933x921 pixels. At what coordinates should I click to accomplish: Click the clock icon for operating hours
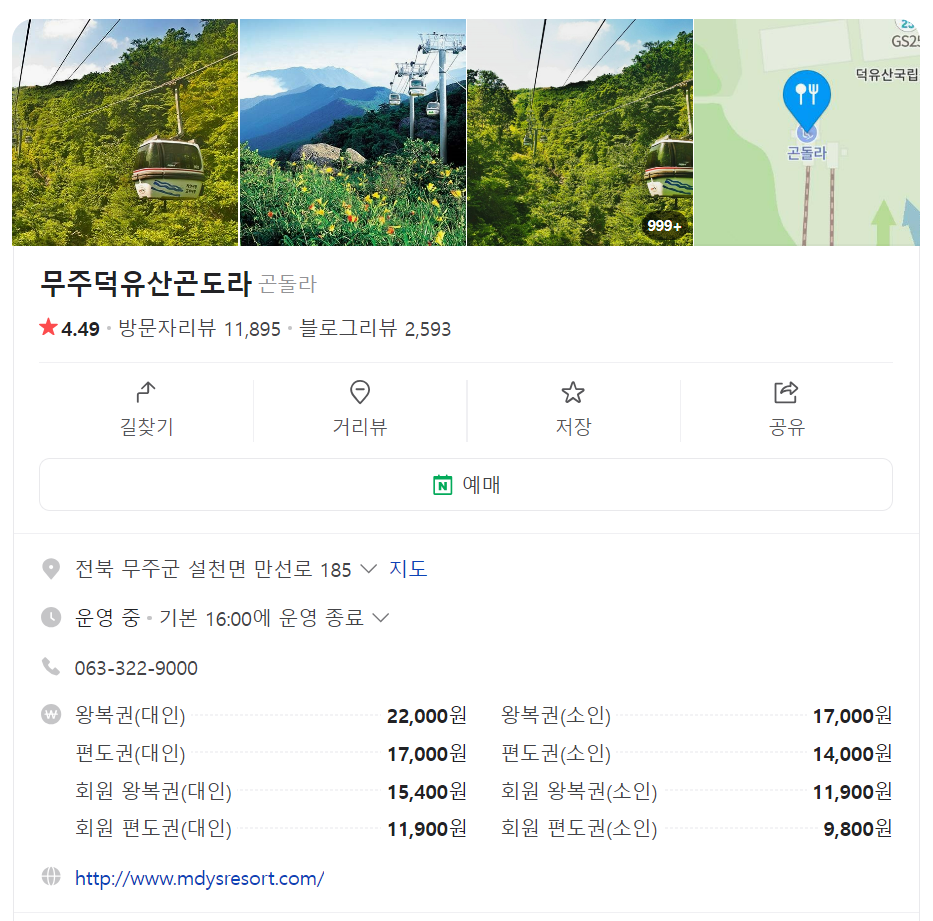[x=51, y=617]
